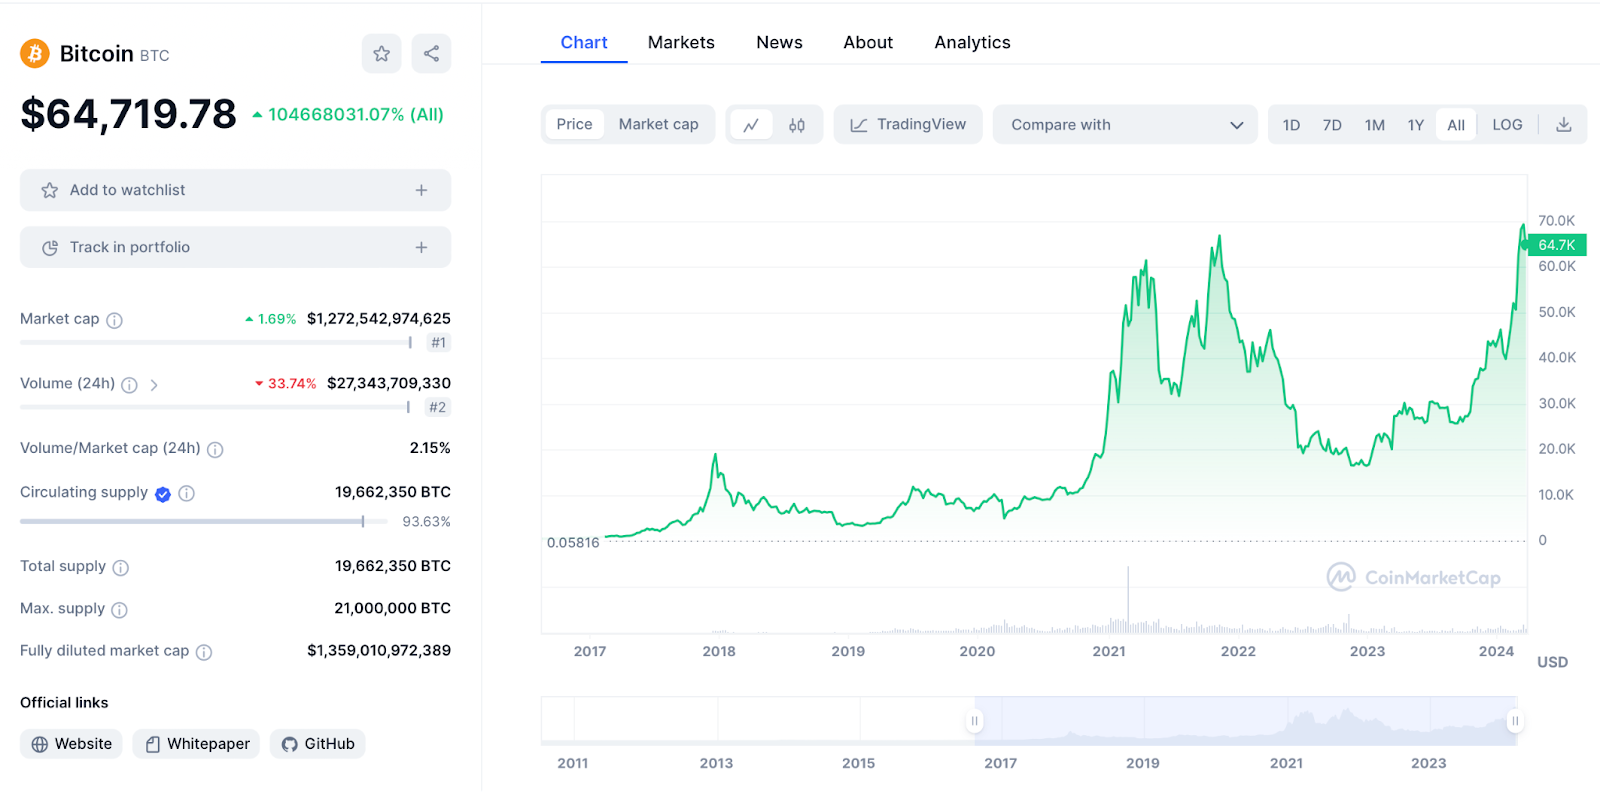Viewport: 1600px width, 792px height.
Task: Click the 2.15% volume/market cap value
Action: (430, 448)
